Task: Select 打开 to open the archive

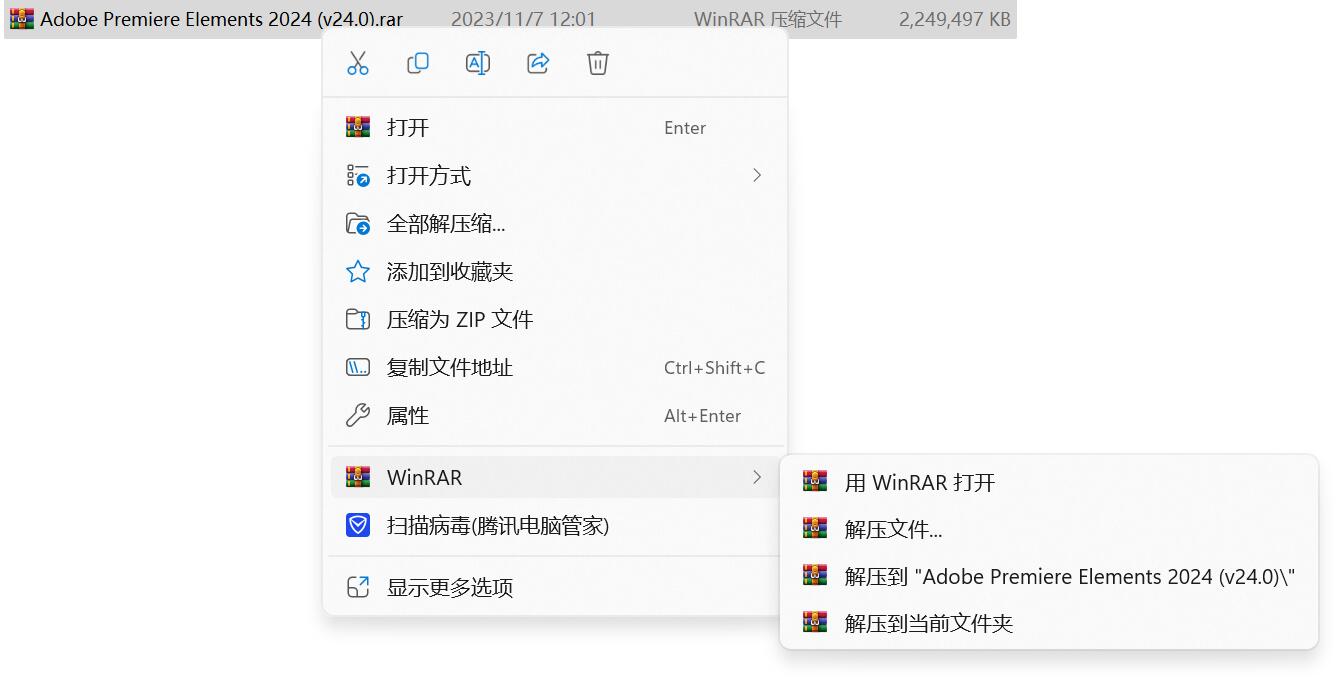Action: (x=408, y=127)
